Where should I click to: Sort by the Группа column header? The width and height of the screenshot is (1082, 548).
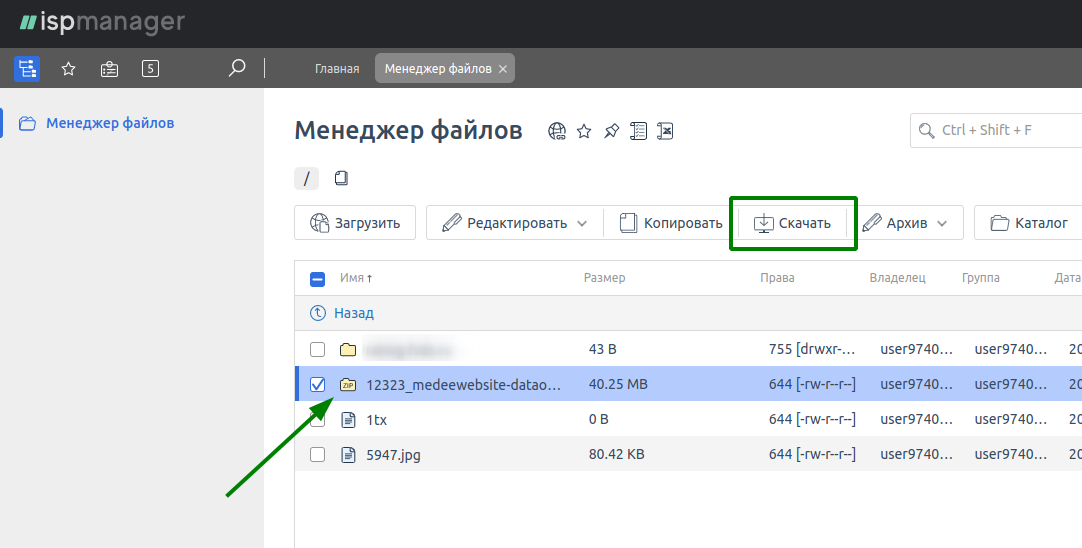pyautogui.click(x=981, y=278)
